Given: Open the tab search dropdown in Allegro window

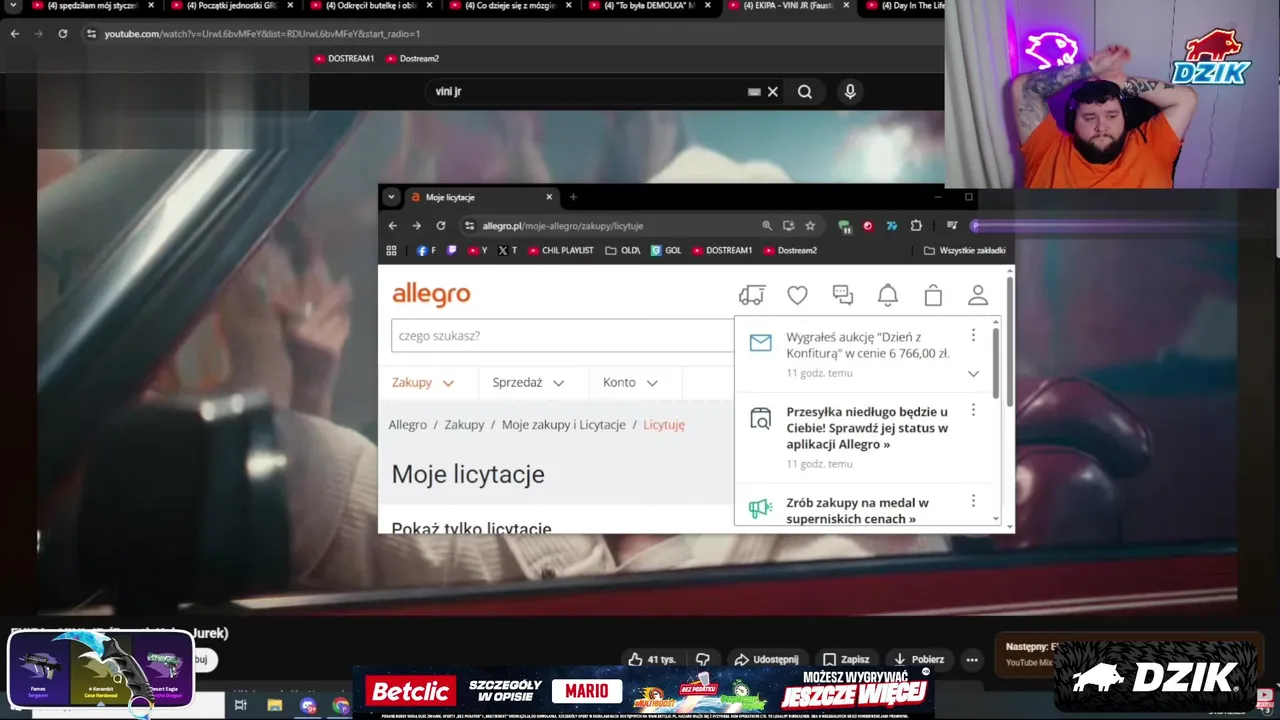Looking at the screenshot, I should point(391,197).
